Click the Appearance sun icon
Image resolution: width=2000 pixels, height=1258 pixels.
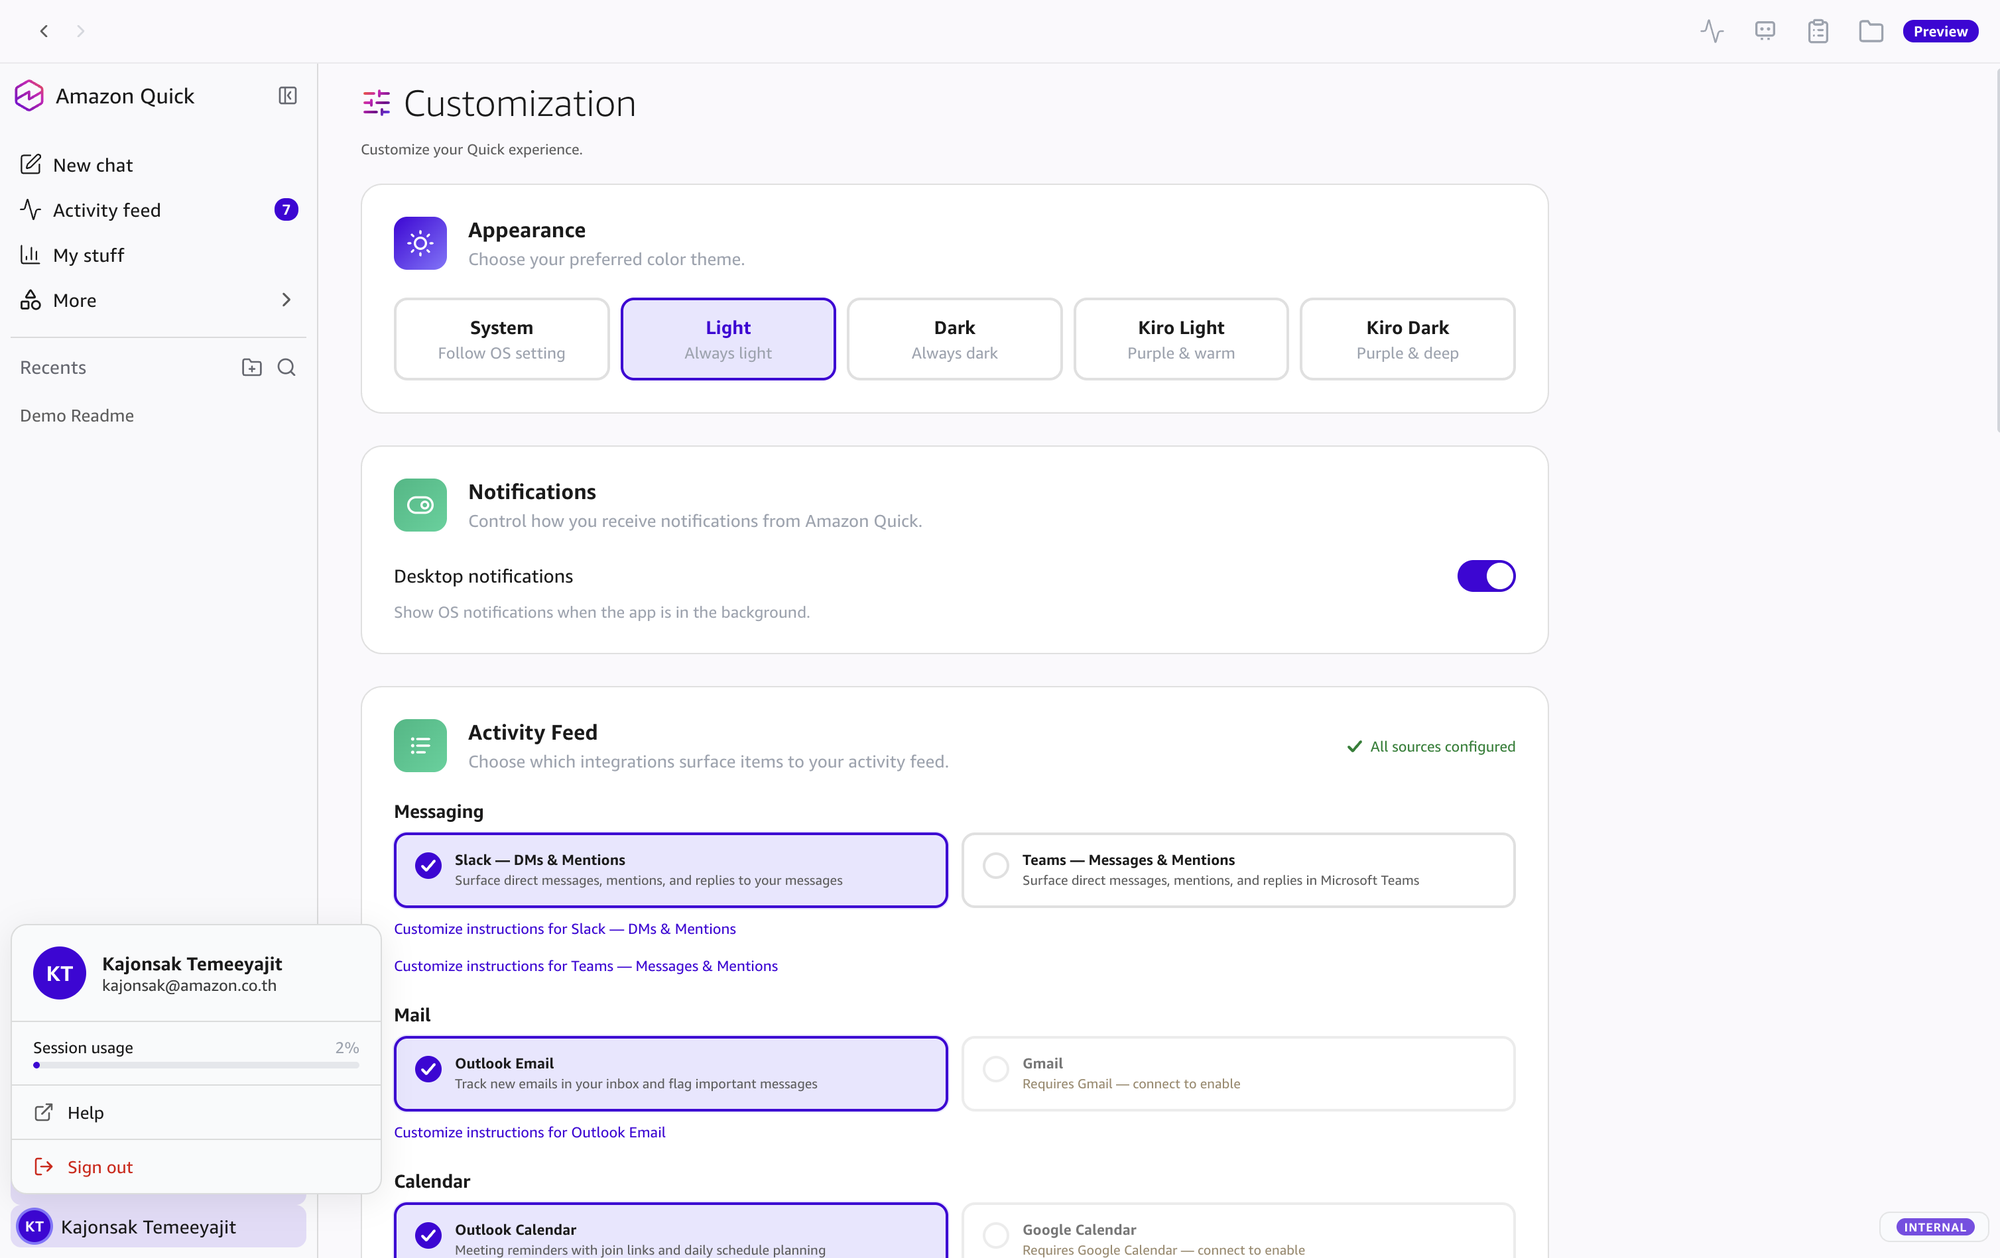tap(420, 243)
